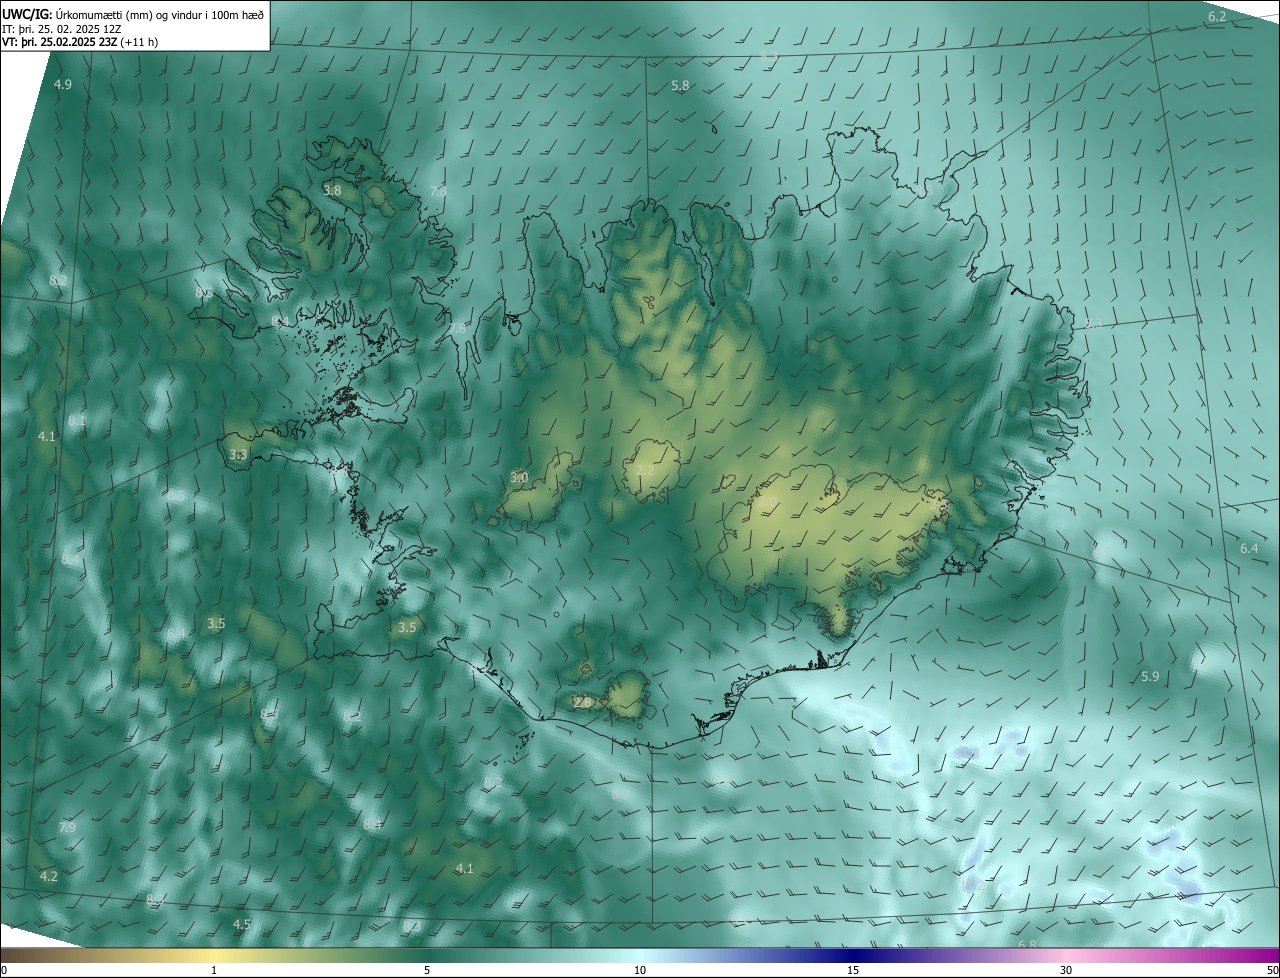Click the "5" mm color scale tick label
Image resolution: width=1280 pixels, height=978 pixels.
(427, 970)
